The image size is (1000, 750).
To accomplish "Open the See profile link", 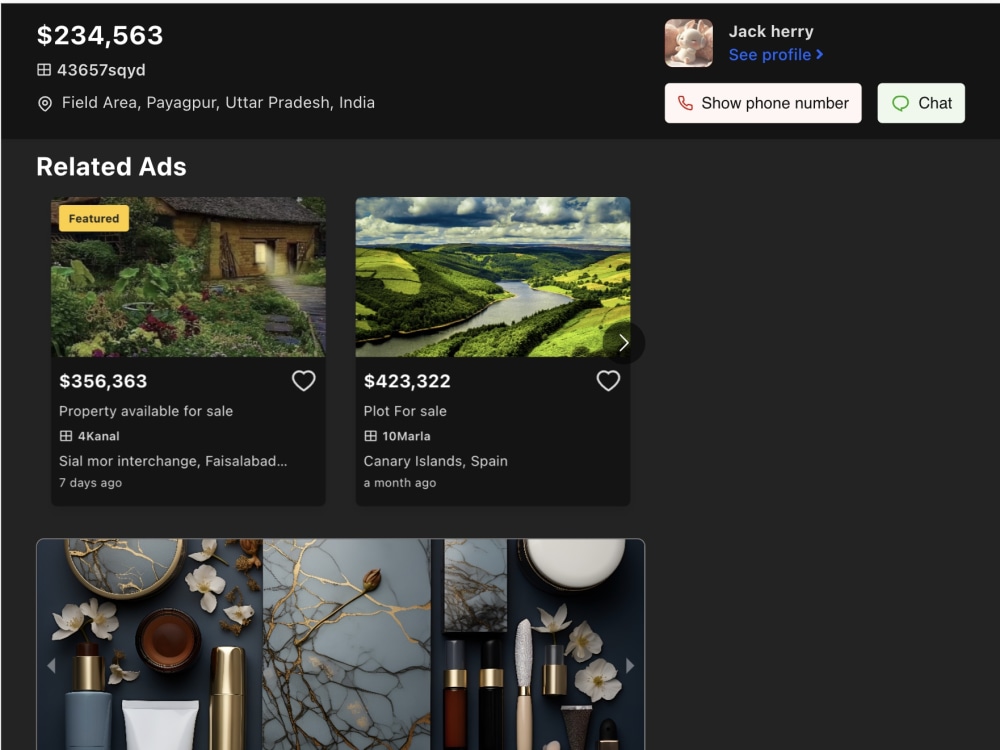I will click(x=776, y=55).
